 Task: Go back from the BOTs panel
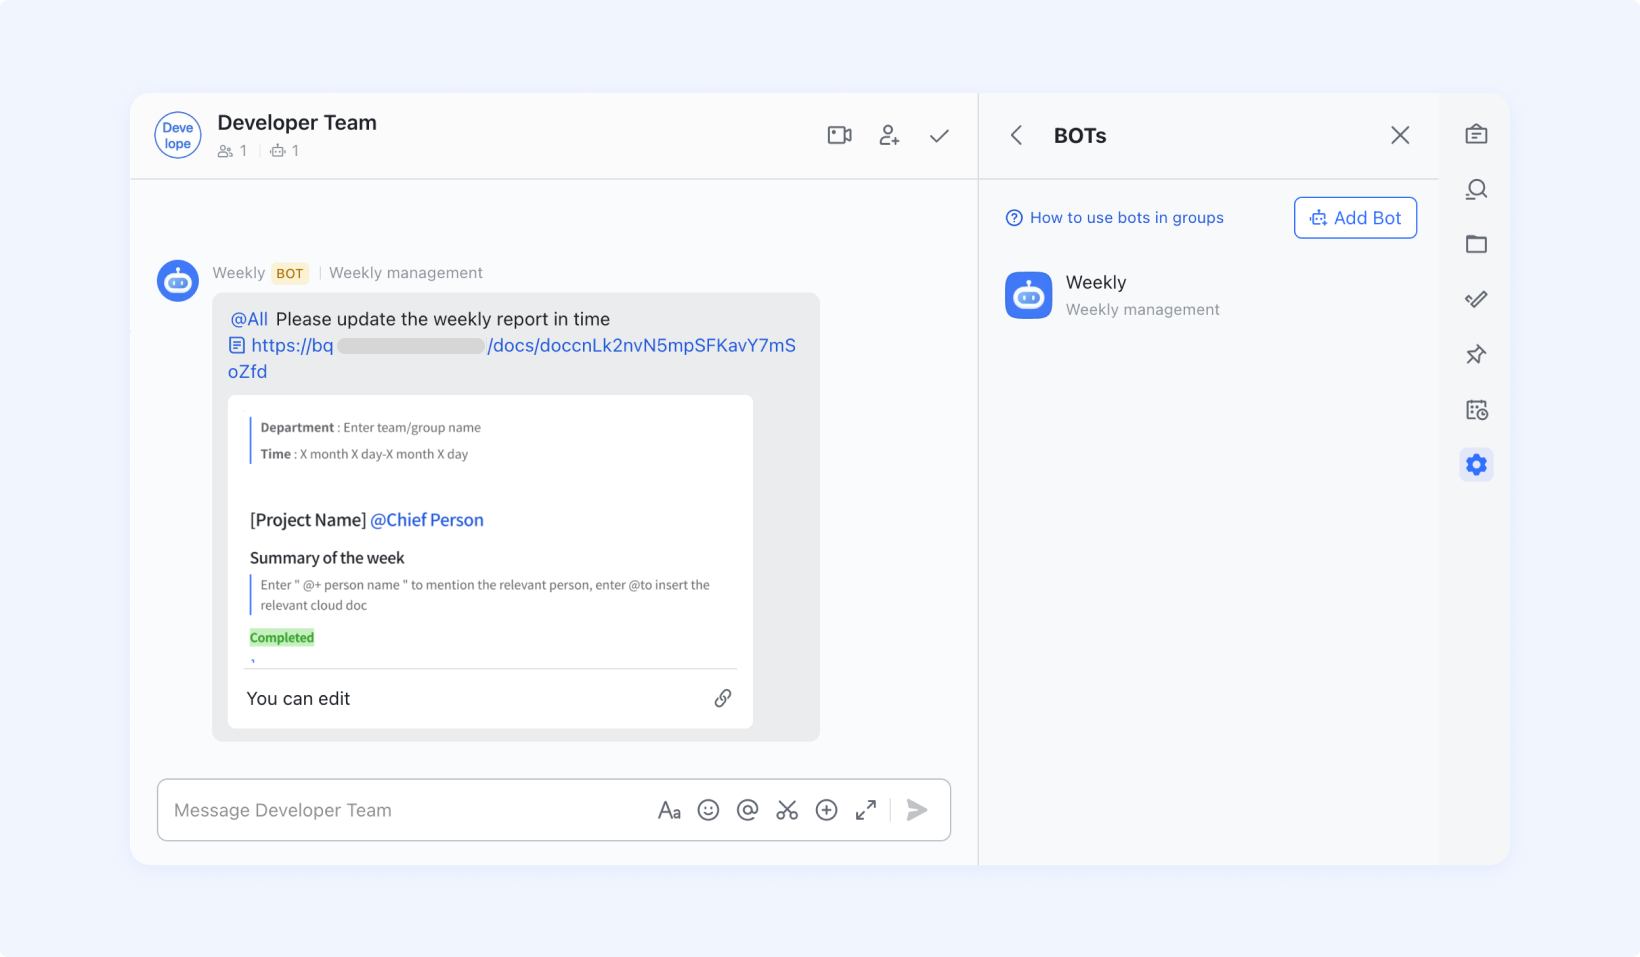point(1016,135)
